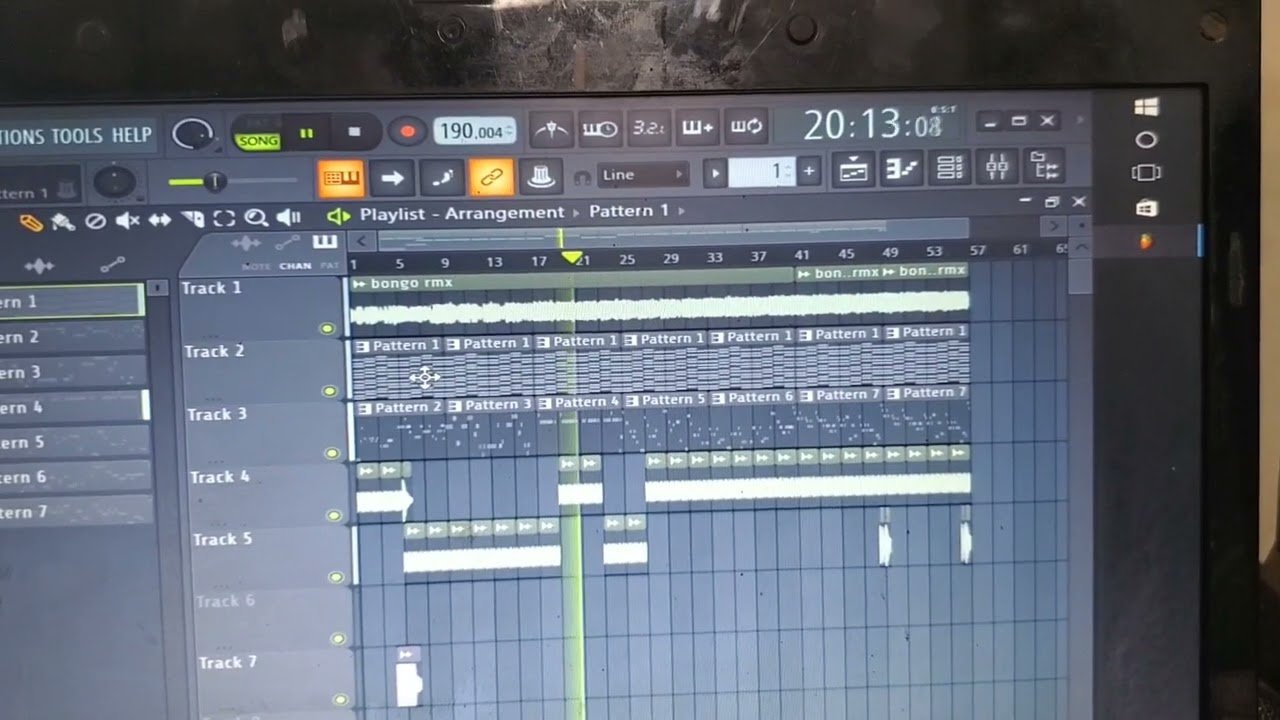
Task: Toggle typing keyboard to piano icon
Action: point(340,179)
